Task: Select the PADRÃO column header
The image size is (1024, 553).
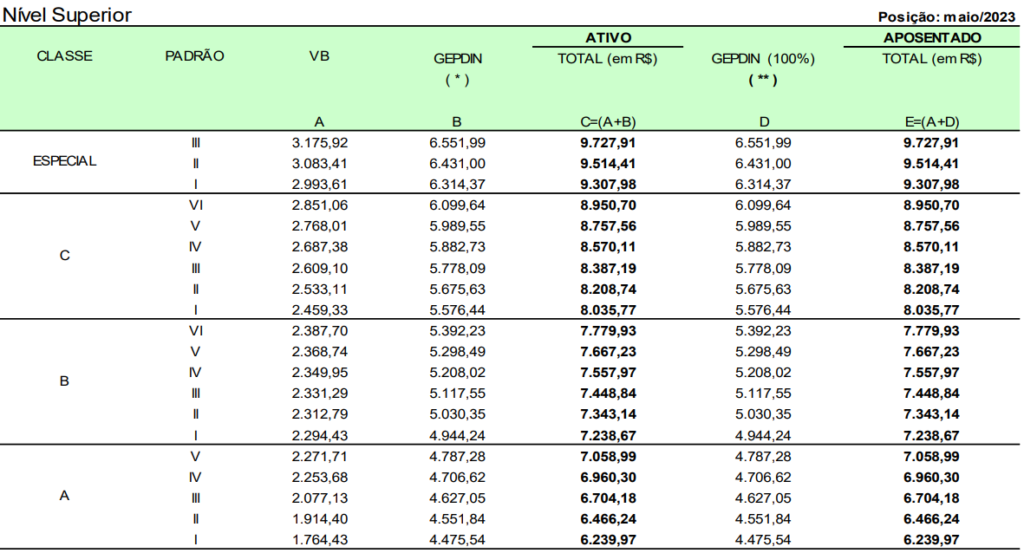Action: [194, 57]
